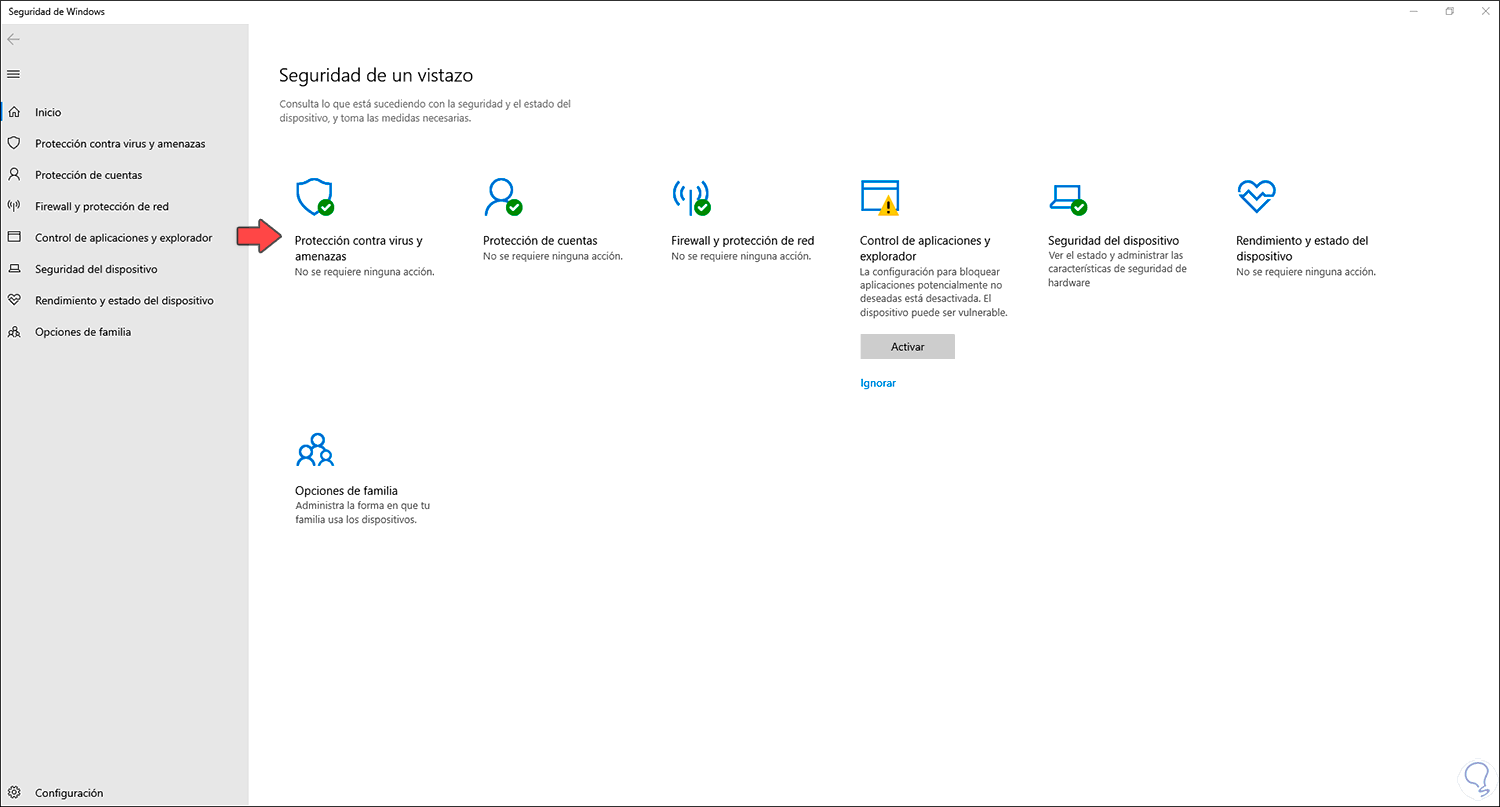Click the Configuración gear icon
The width and height of the screenshot is (1500, 807).
click(14, 793)
